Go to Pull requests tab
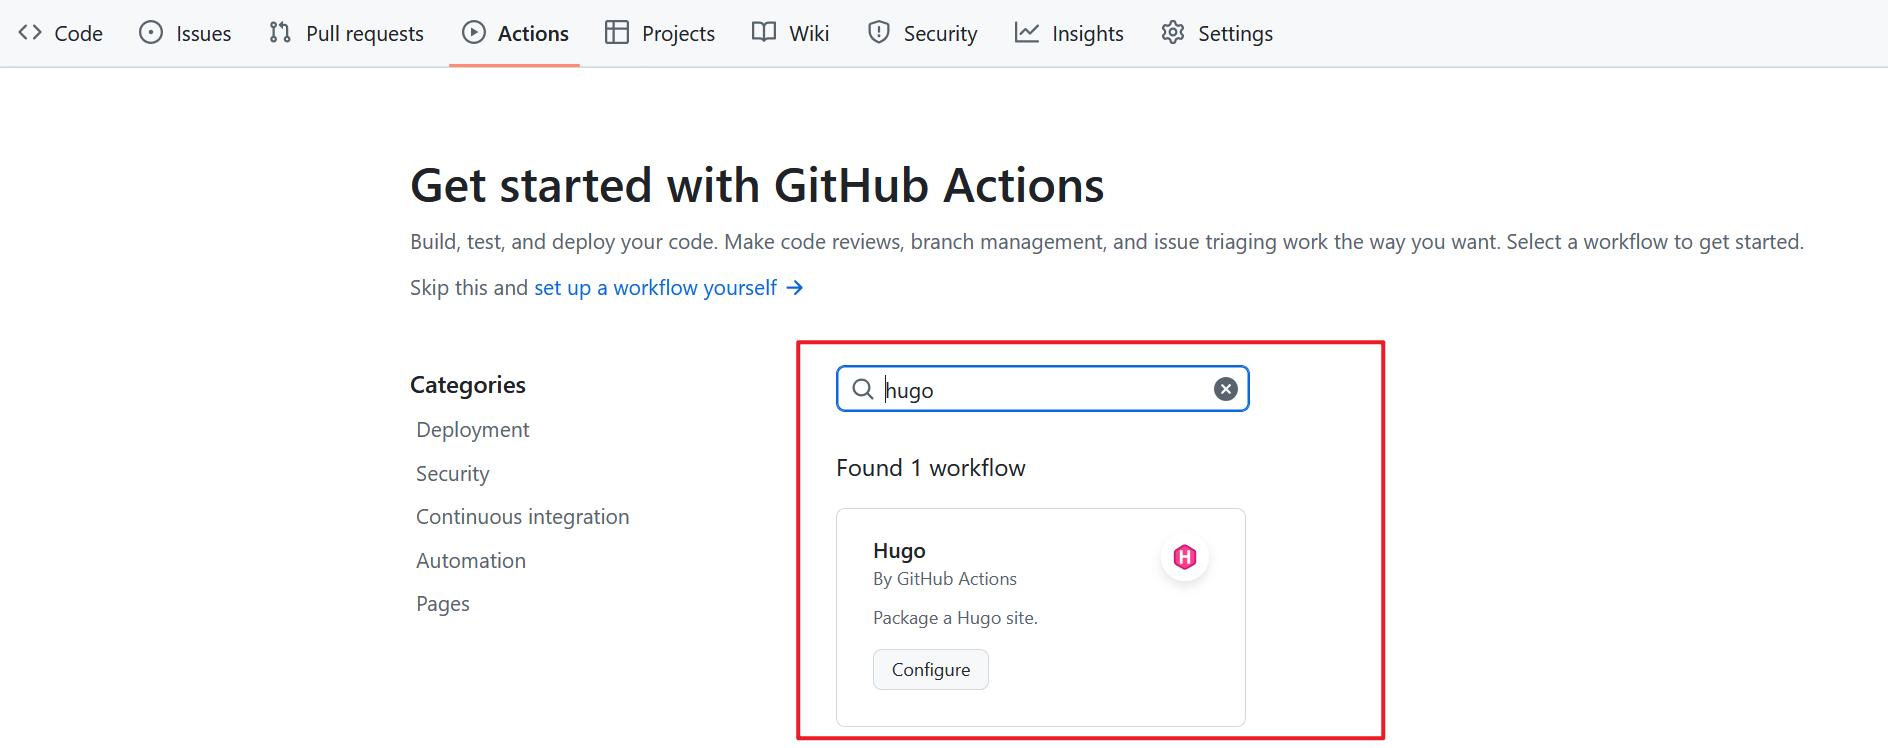This screenshot has width=1888, height=748. point(346,33)
